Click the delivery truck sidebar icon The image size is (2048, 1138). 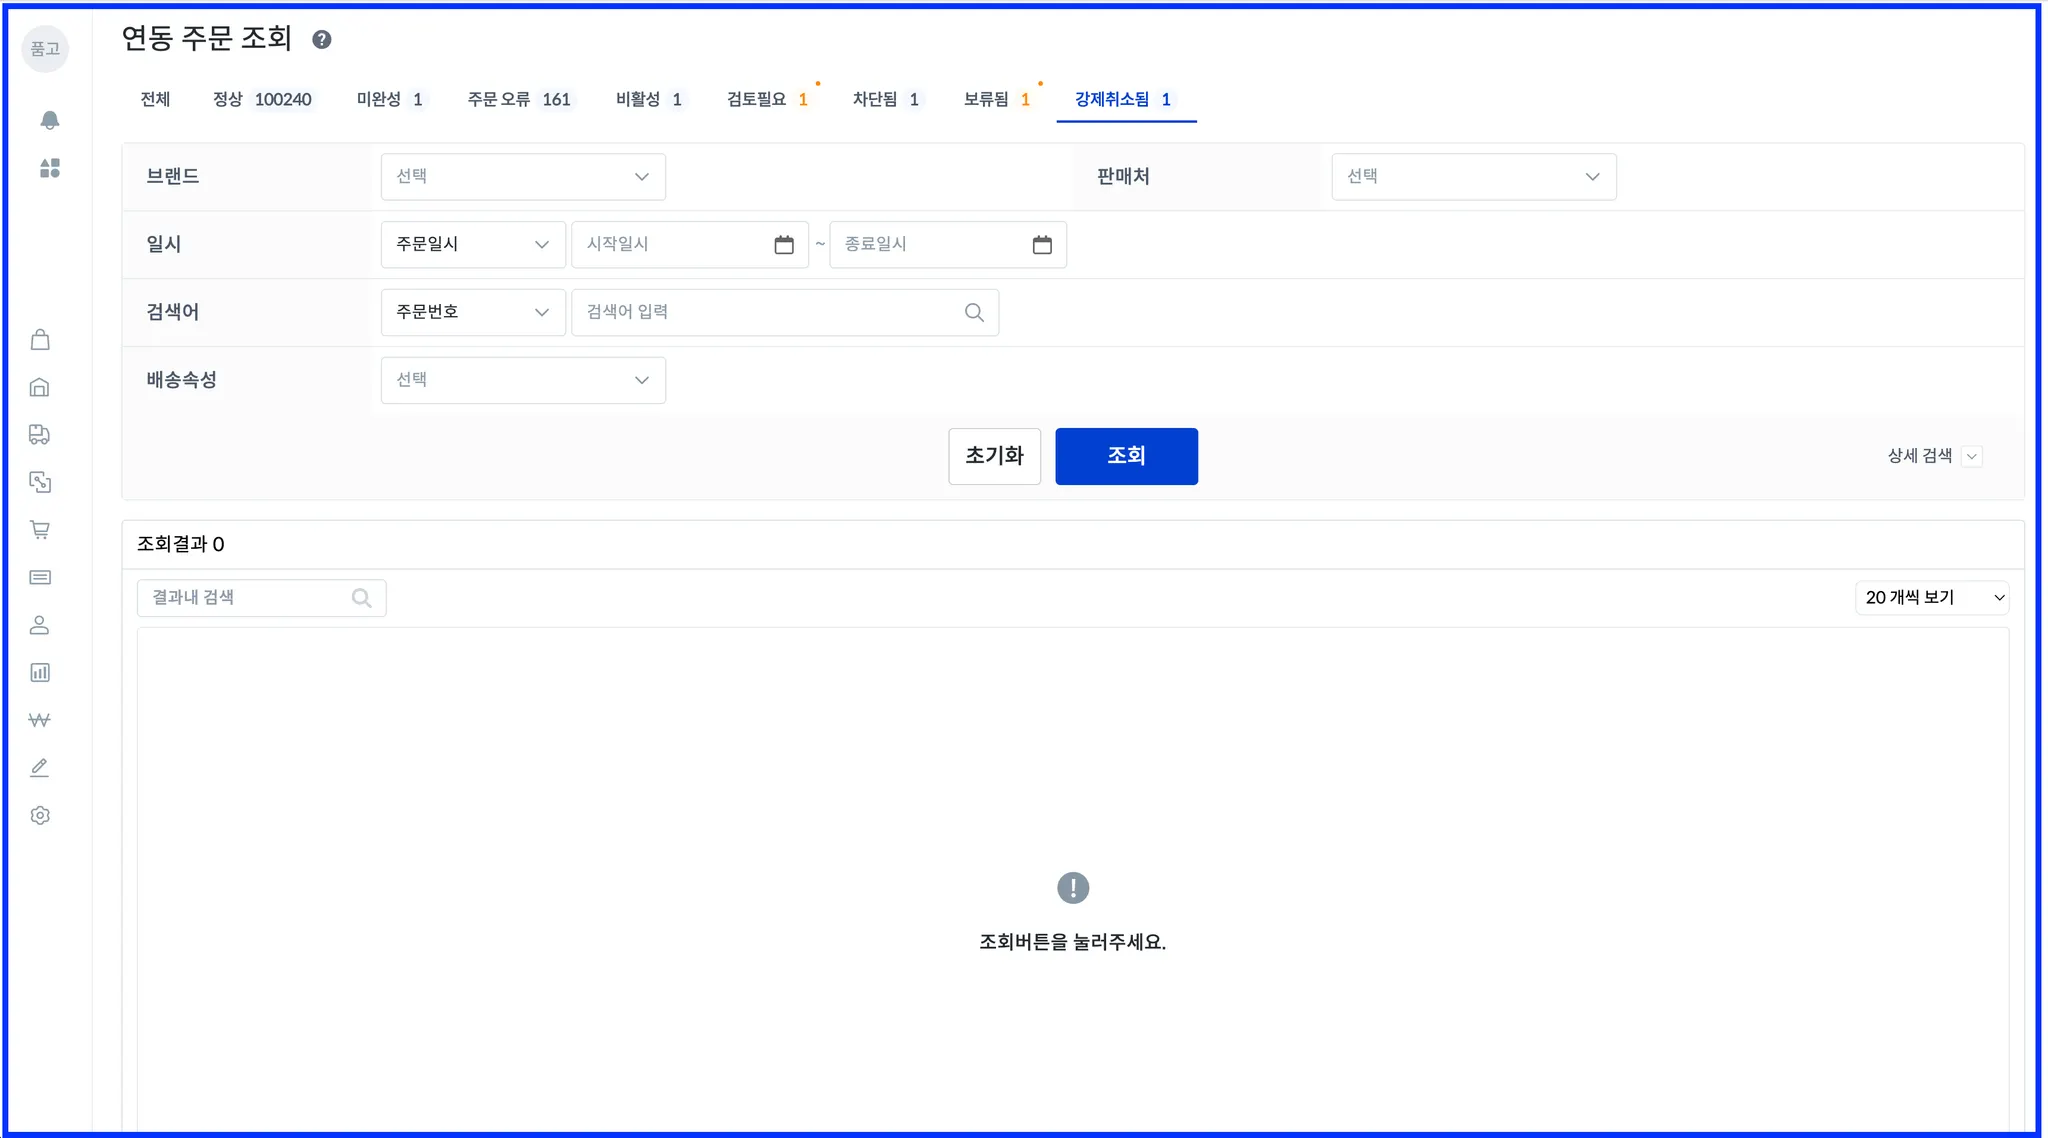coord(40,434)
